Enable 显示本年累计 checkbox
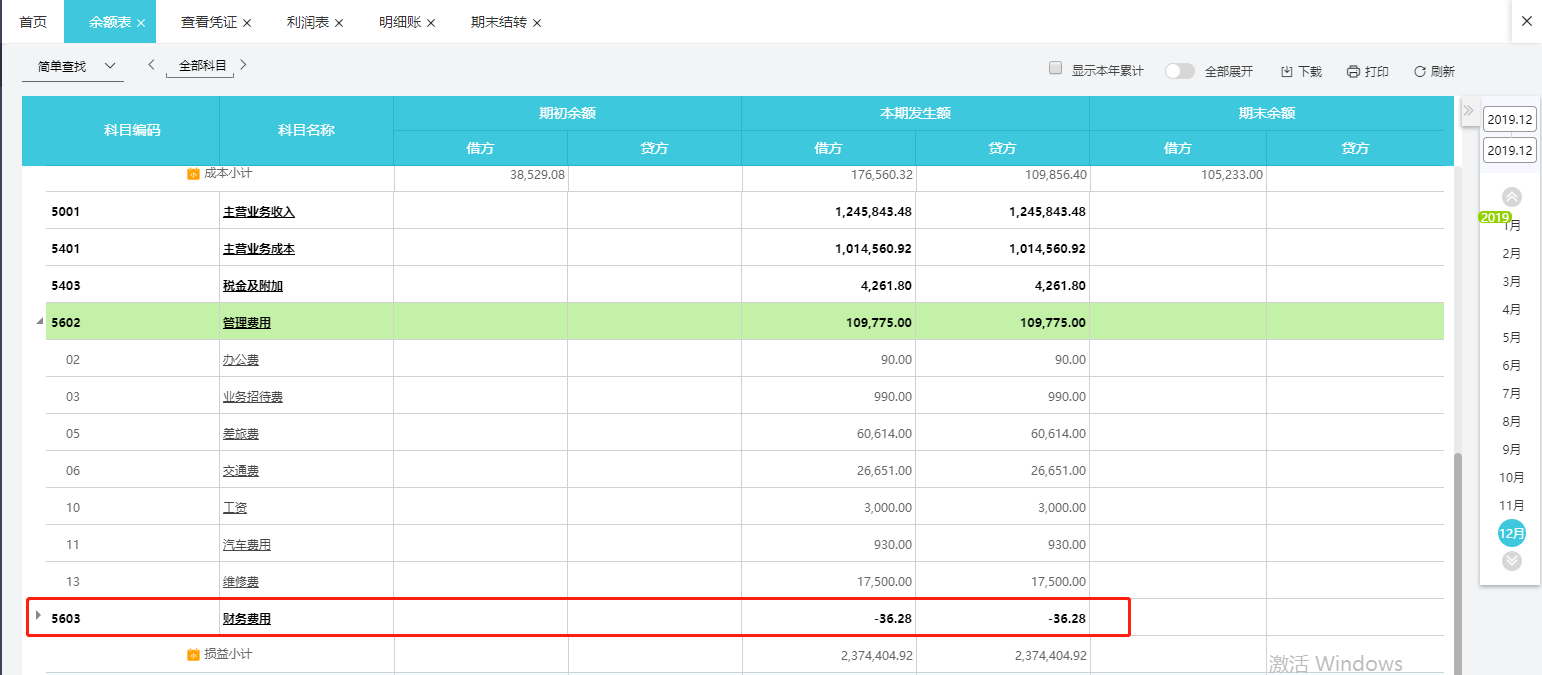The height and width of the screenshot is (675, 1542). tap(1055, 68)
